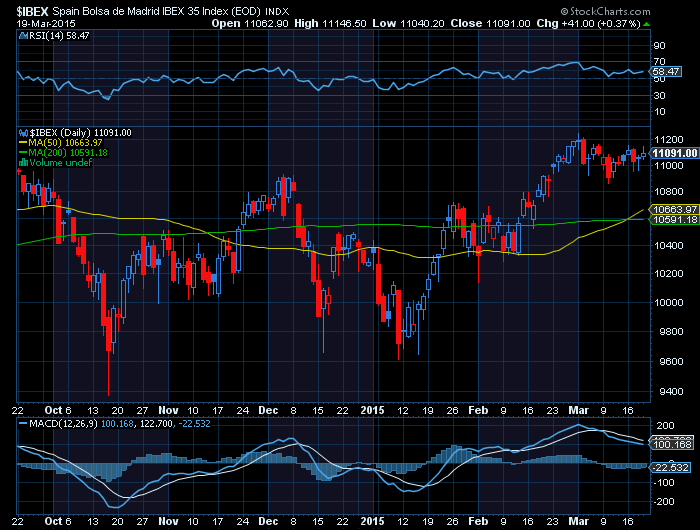Image resolution: width=700 pixels, height=530 pixels.
Task: Click the Nov label on the bottom date axis
Action: point(168,521)
